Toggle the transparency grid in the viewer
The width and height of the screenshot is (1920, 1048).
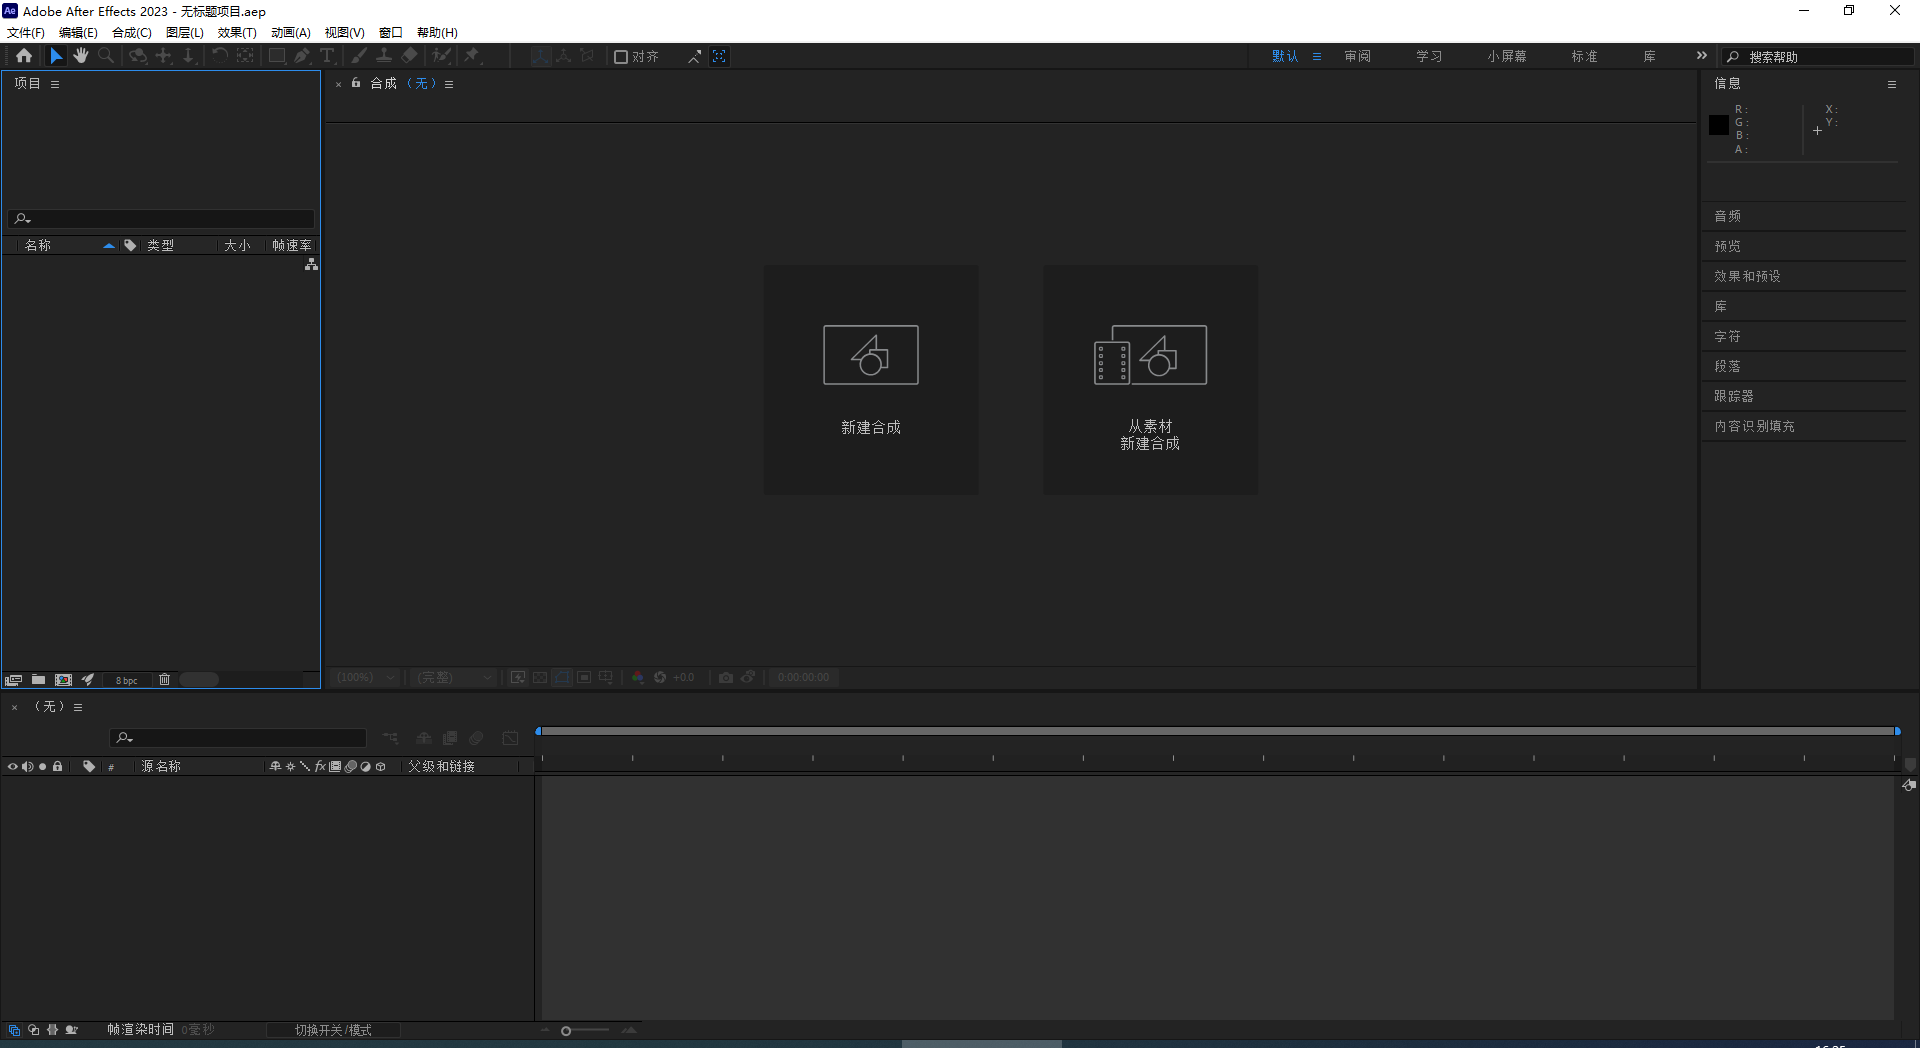[539, 677]
